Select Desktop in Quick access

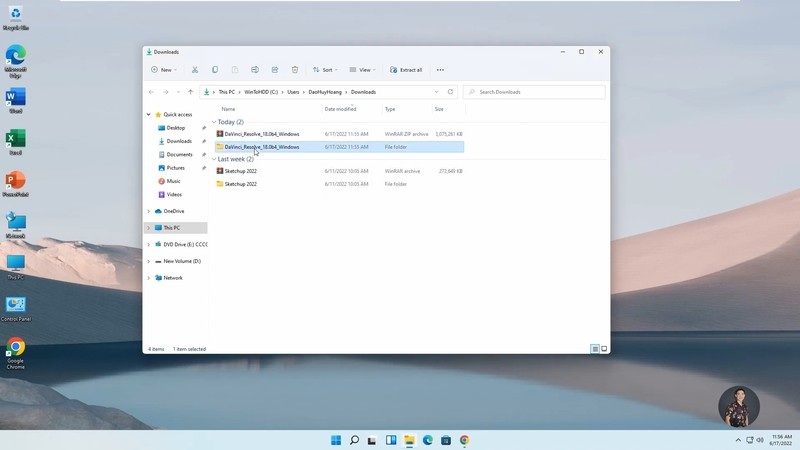[176, 128]
